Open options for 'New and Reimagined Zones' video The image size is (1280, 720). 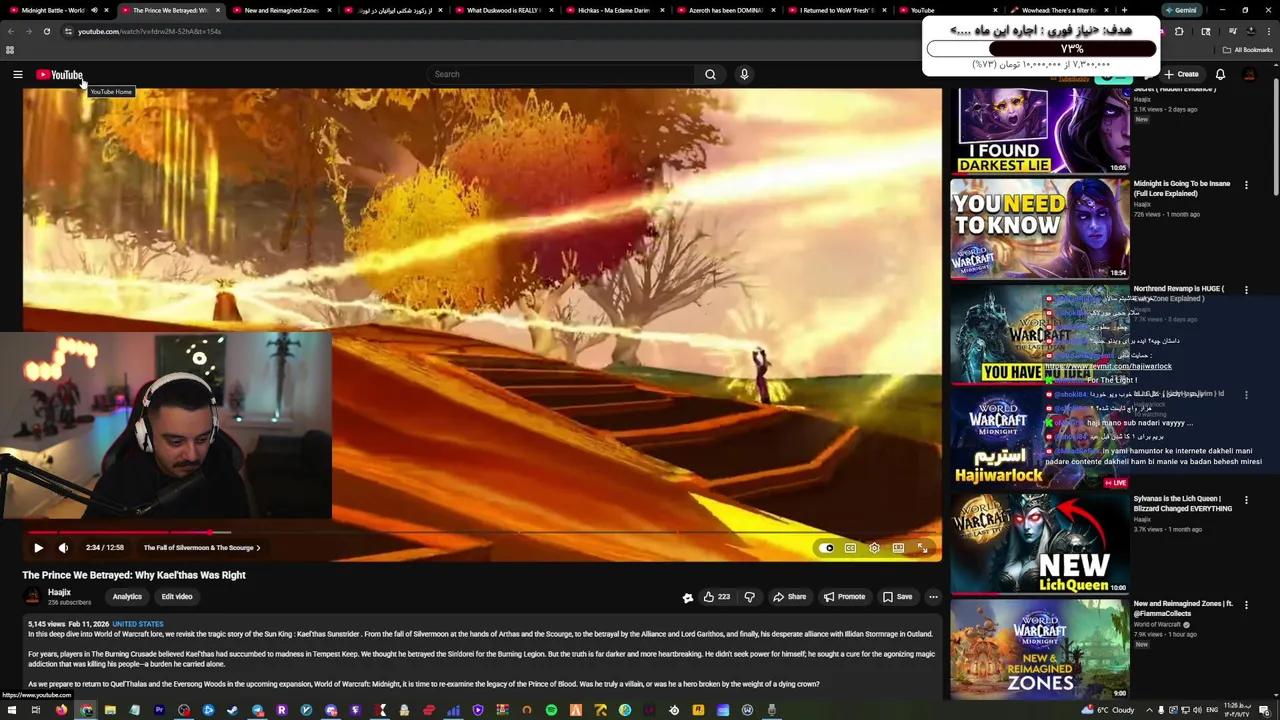(1246, 604)
